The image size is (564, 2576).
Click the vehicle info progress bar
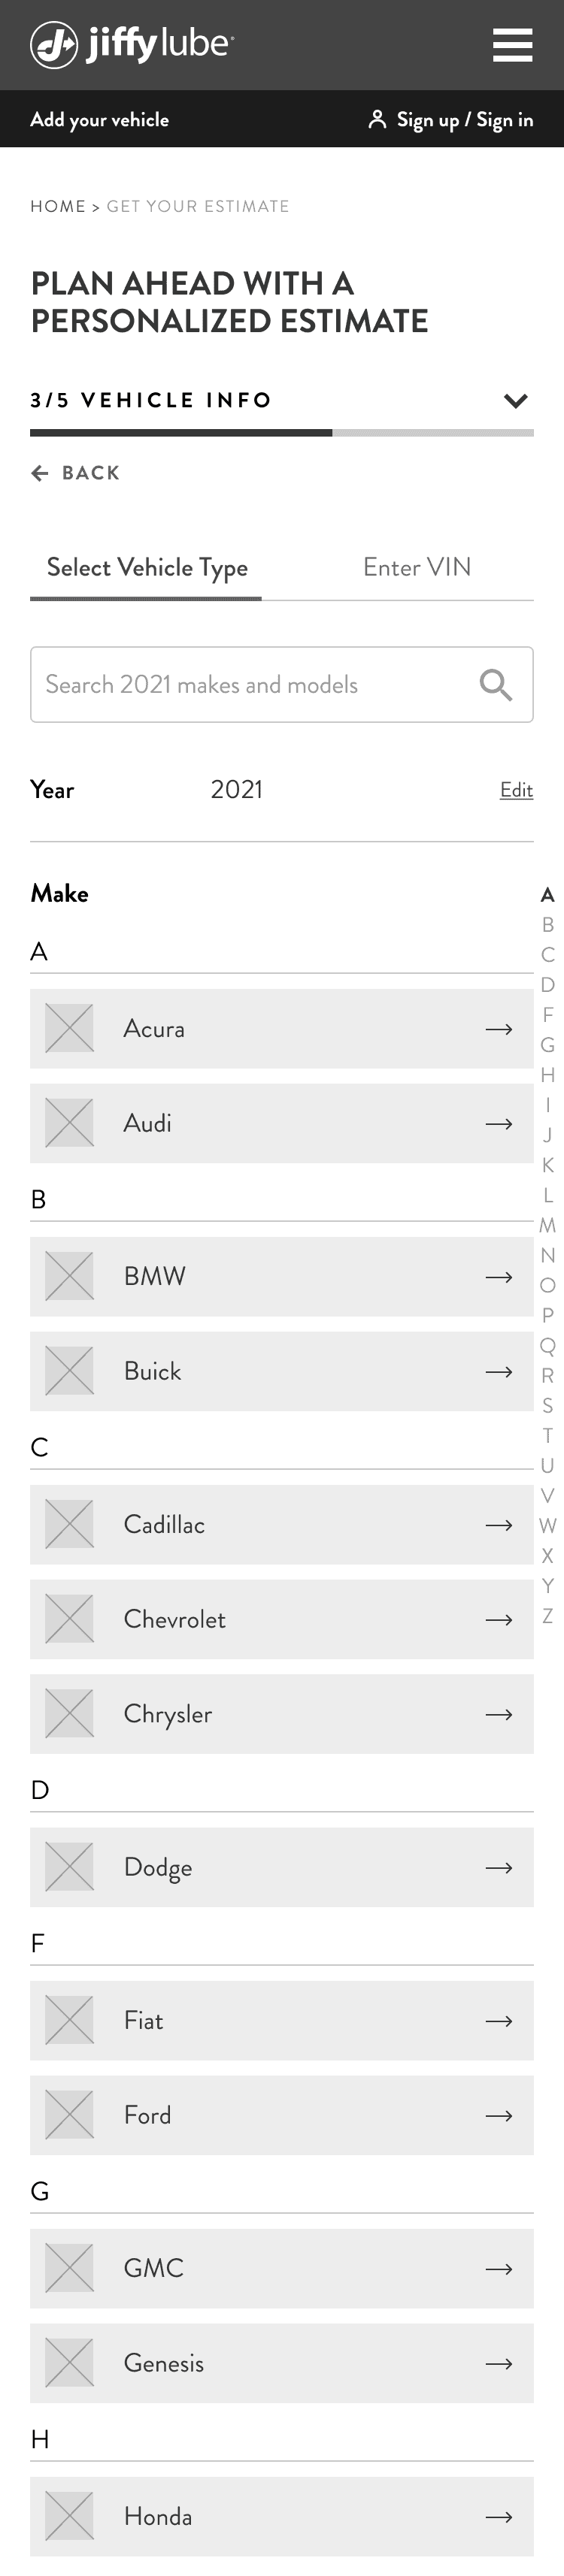pyautogui.click(x=281, y=433)
